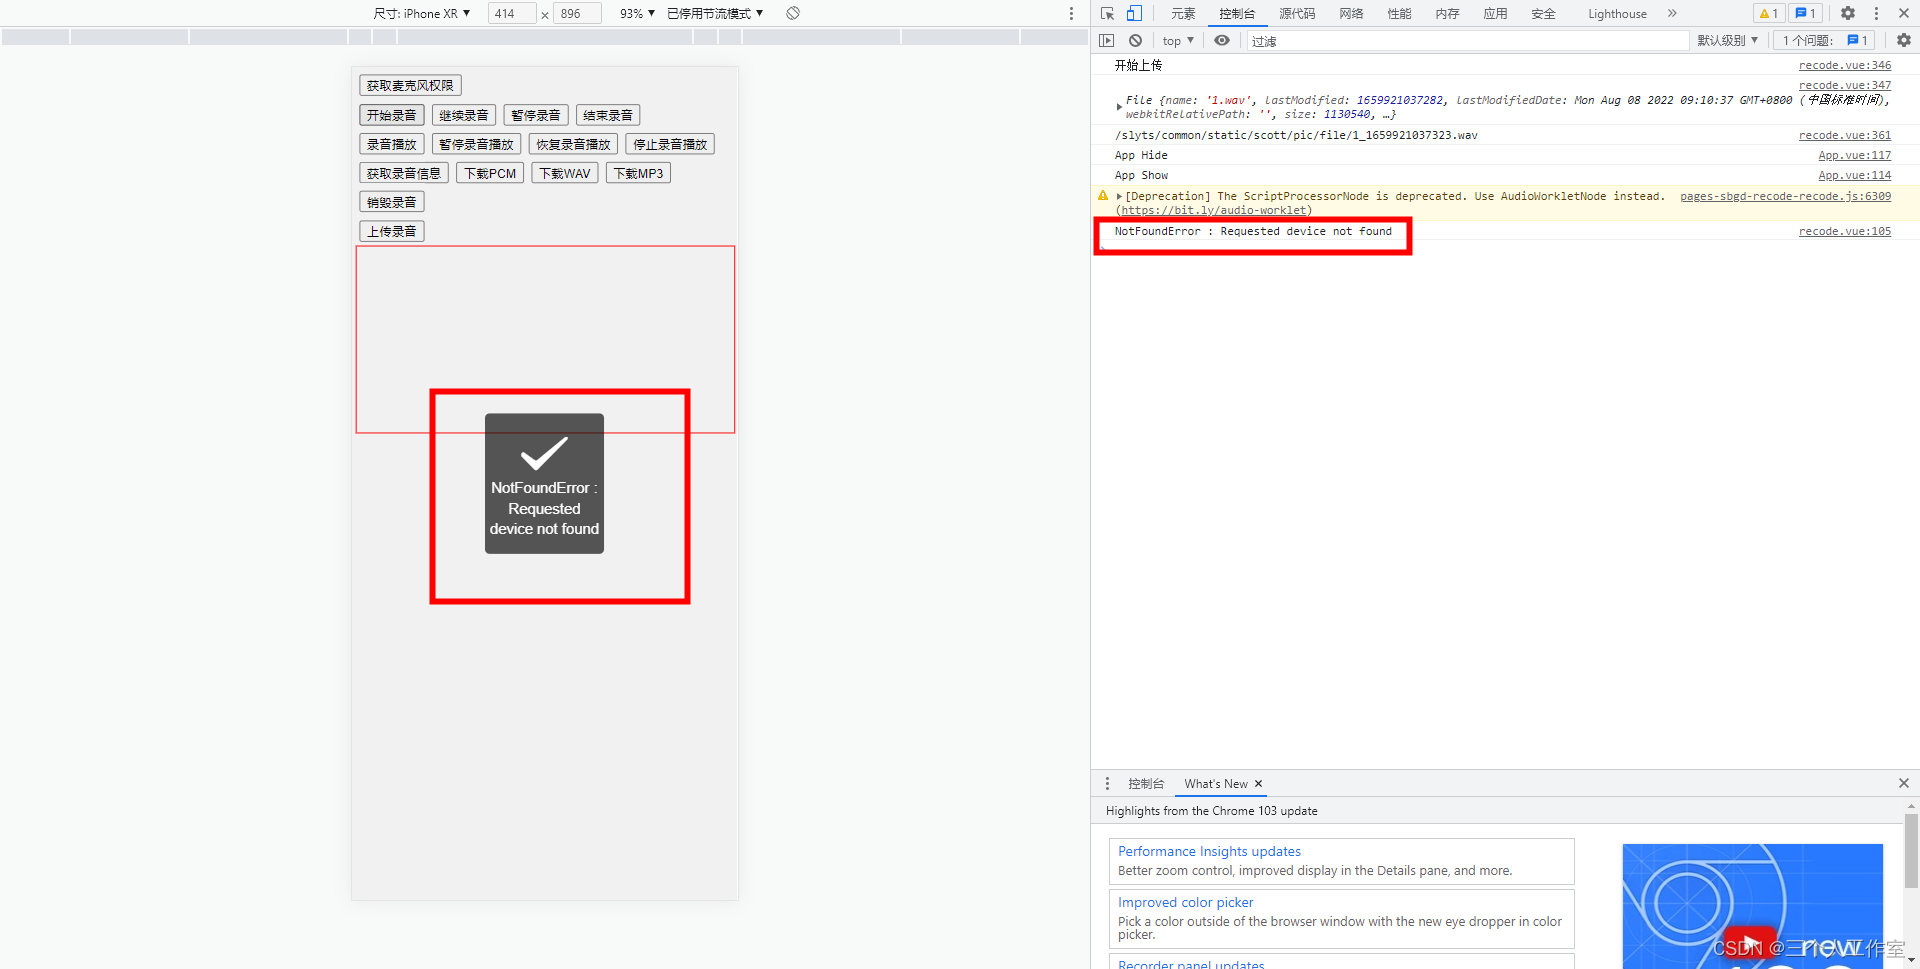Open the 93% zoom level dropdown
Screen dimensions: 1920x969
(637, 13)
